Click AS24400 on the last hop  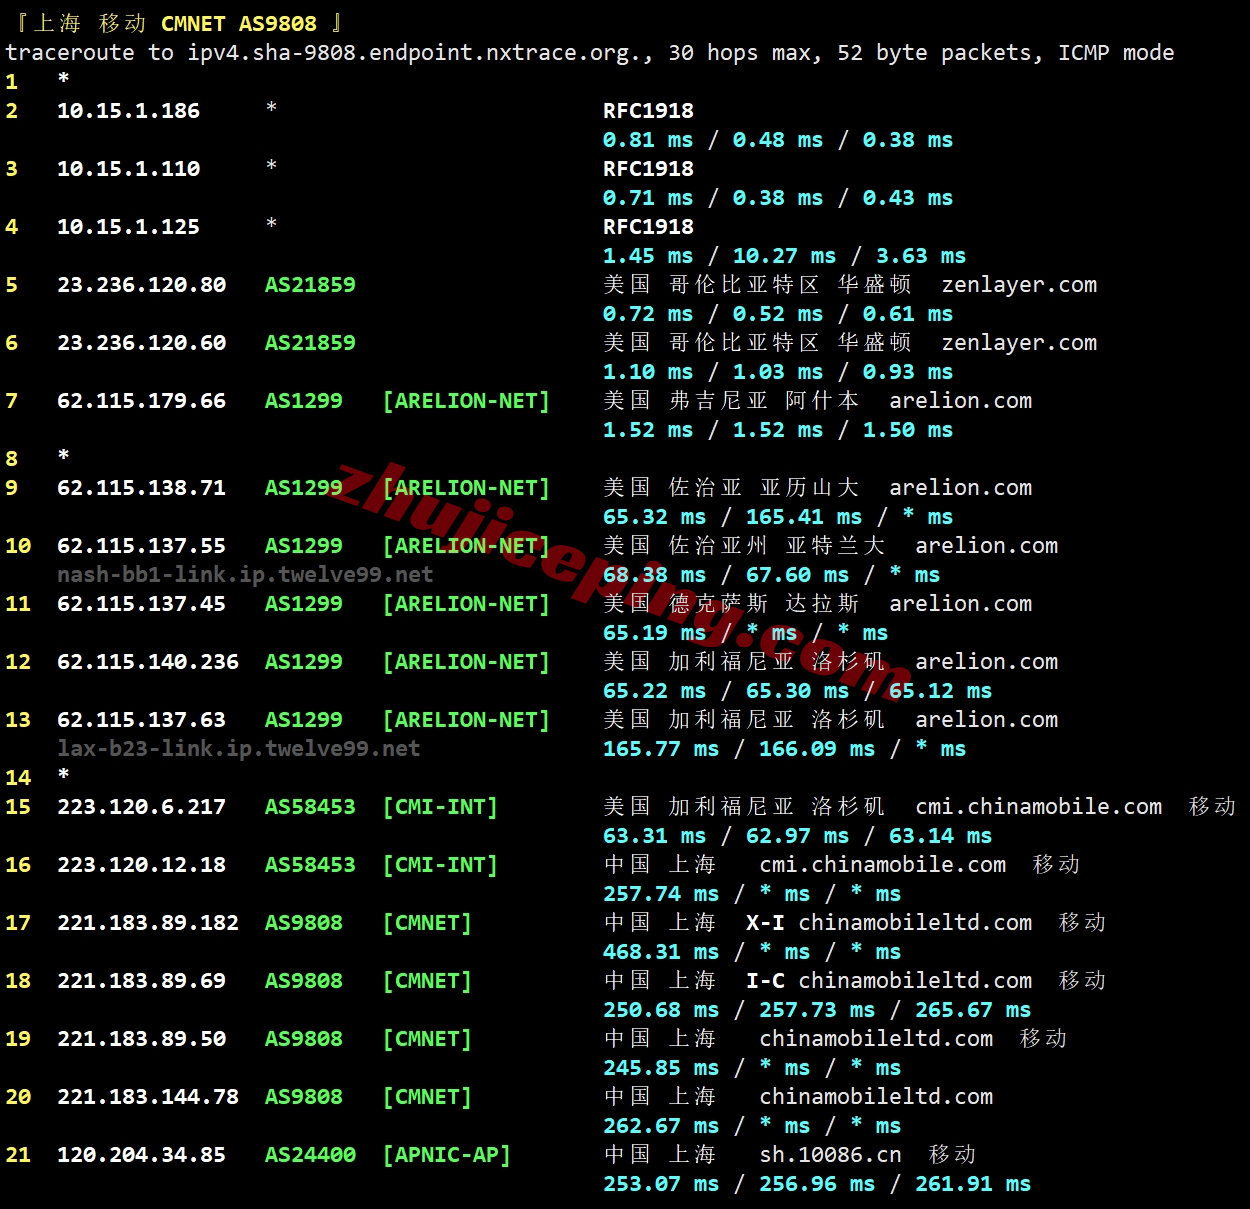coord(310,1155)
